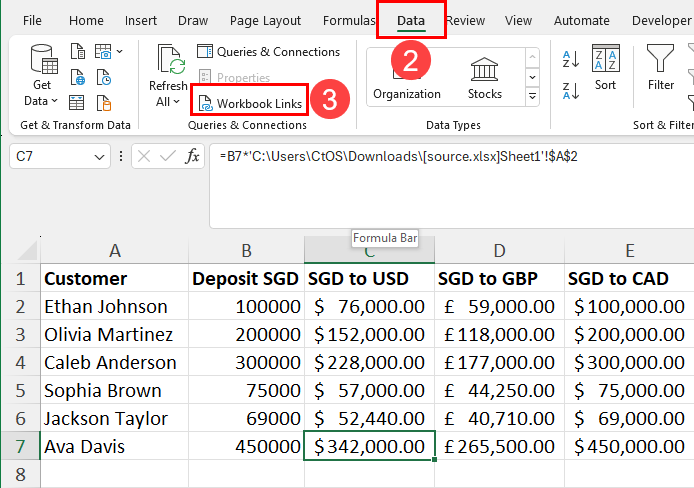Open the Sort dialog

pos(605,67)
